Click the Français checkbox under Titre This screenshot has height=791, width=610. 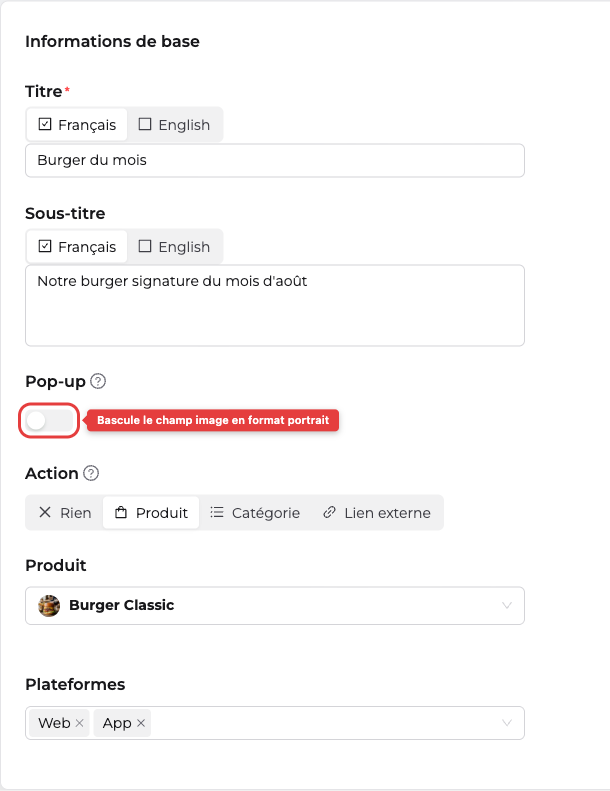(x=45, y=124)
